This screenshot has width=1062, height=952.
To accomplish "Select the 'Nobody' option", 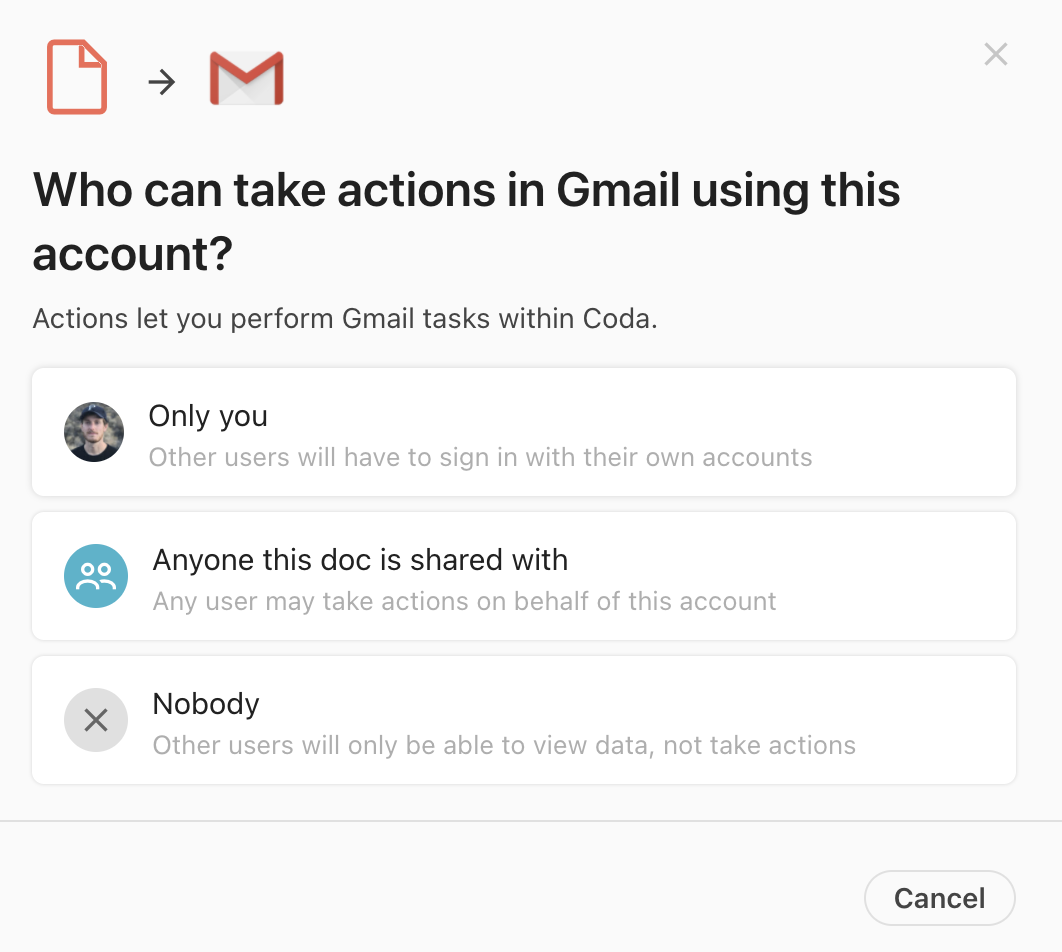I will point(524,720).
